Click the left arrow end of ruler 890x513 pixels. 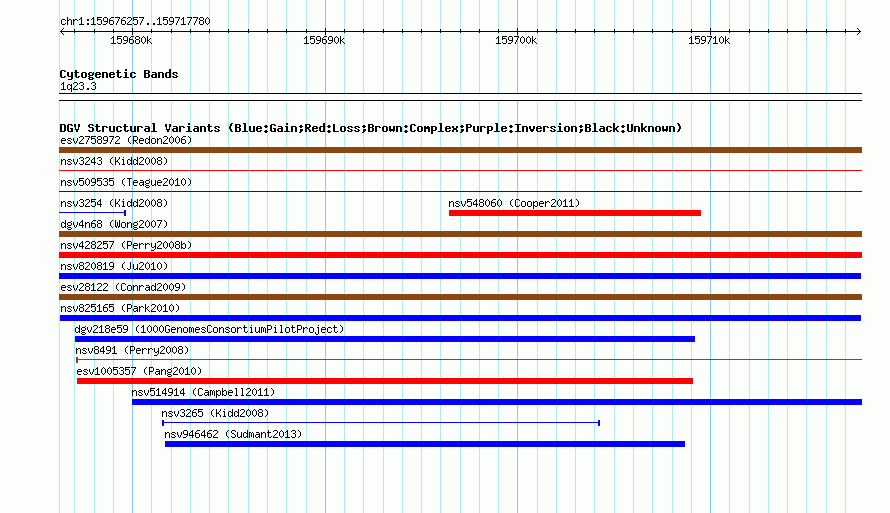pyautogui.click(x=62, y=32)
